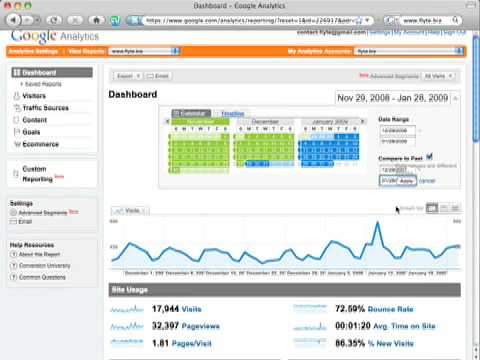Image resolution: width=480 pixels, height=360 pixels.
Task: Open the Visits metric dropdown above graph
Action: (130, 211)
